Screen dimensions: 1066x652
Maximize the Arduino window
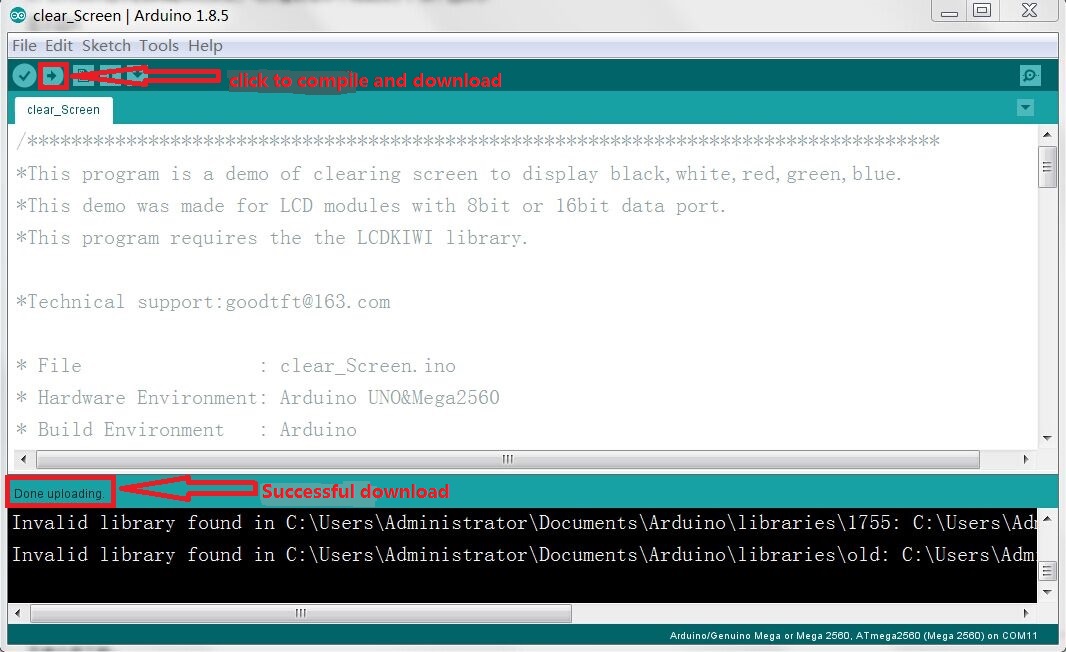pos(982,11)
